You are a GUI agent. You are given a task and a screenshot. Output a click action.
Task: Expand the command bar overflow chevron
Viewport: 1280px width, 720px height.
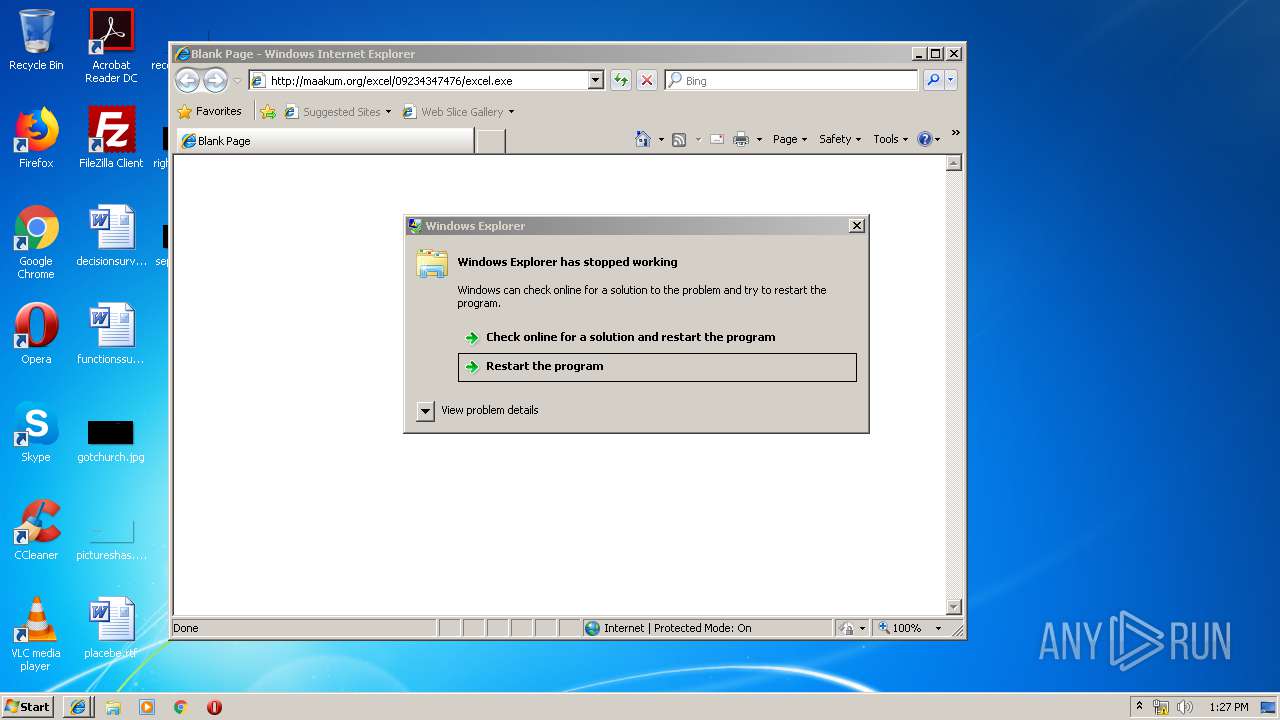955,133
